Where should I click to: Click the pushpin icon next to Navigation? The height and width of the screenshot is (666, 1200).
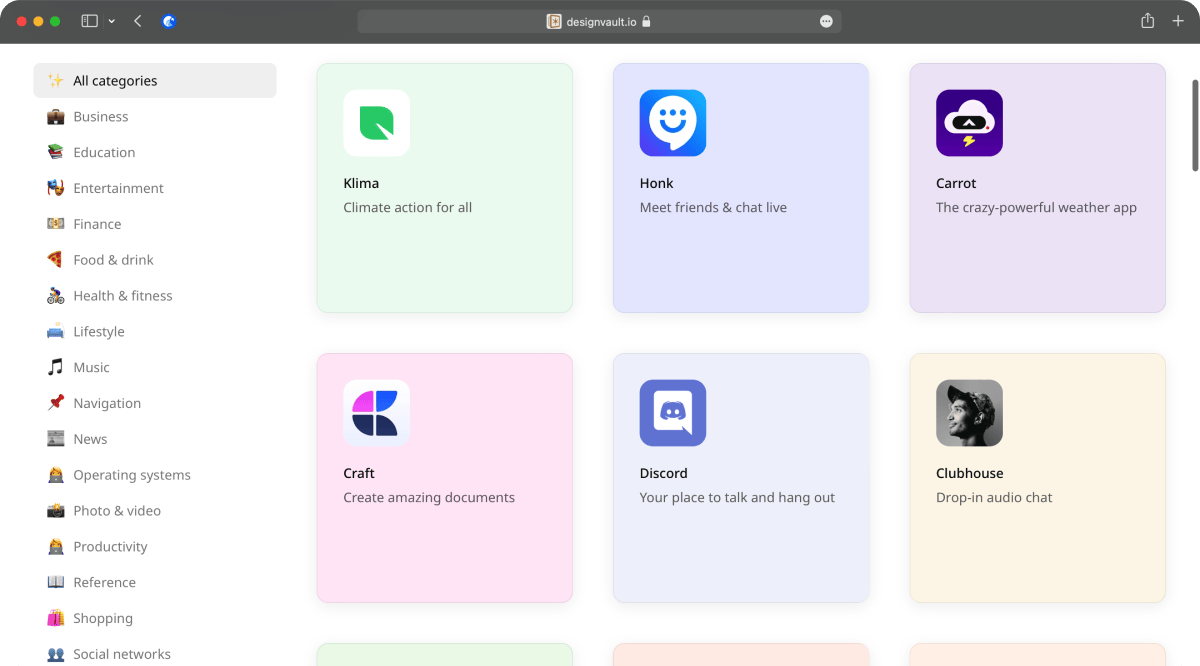[56, 403]
